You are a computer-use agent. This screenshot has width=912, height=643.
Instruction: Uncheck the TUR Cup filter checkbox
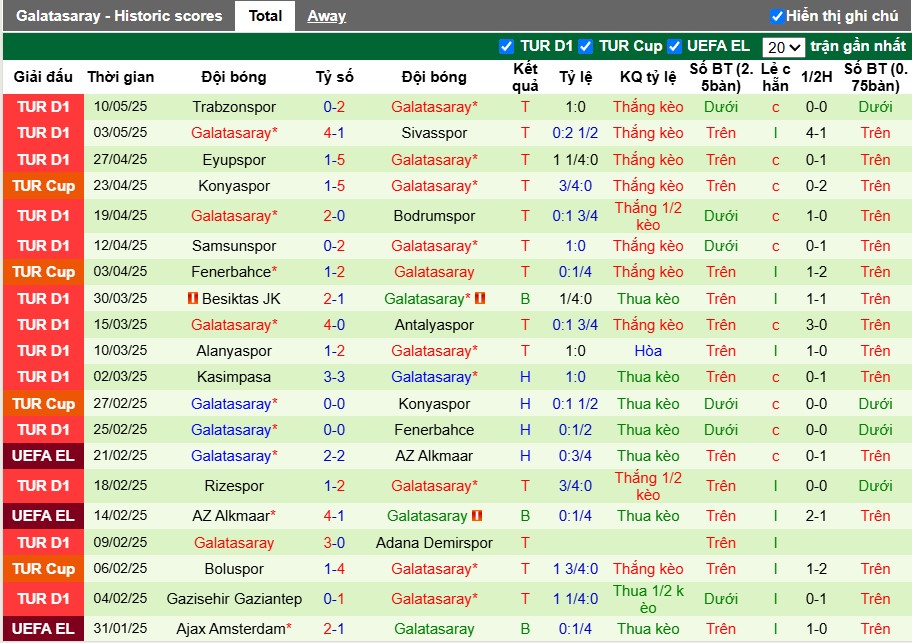pyautogui.click(x=586, y=46)
